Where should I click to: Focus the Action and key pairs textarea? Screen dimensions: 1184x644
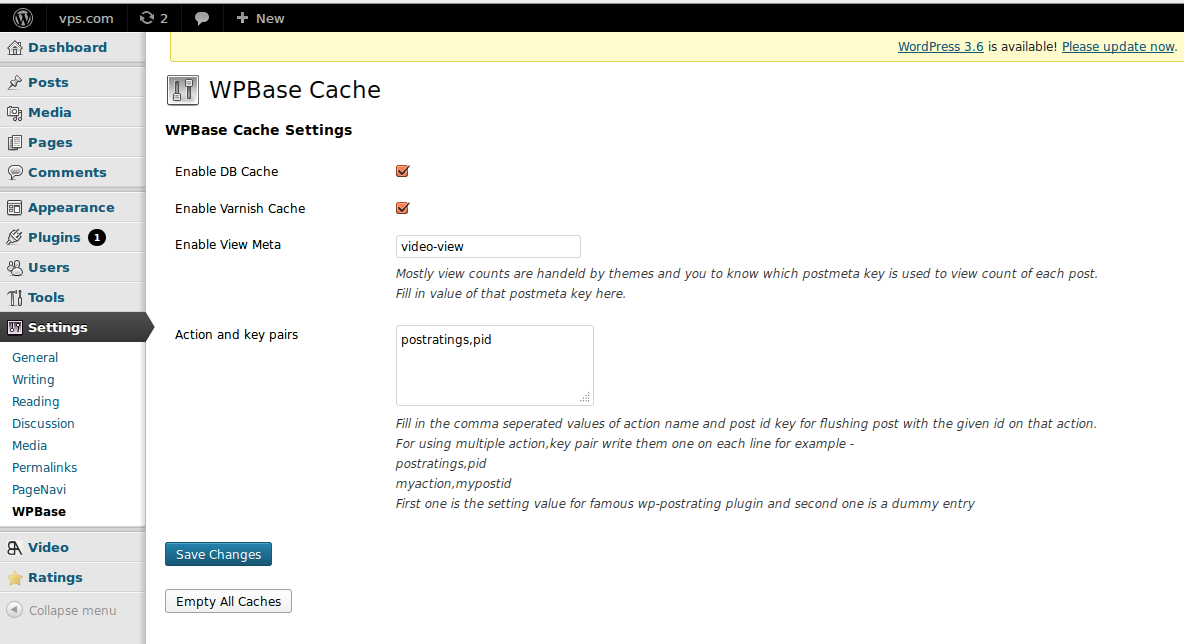coord(495,365)
